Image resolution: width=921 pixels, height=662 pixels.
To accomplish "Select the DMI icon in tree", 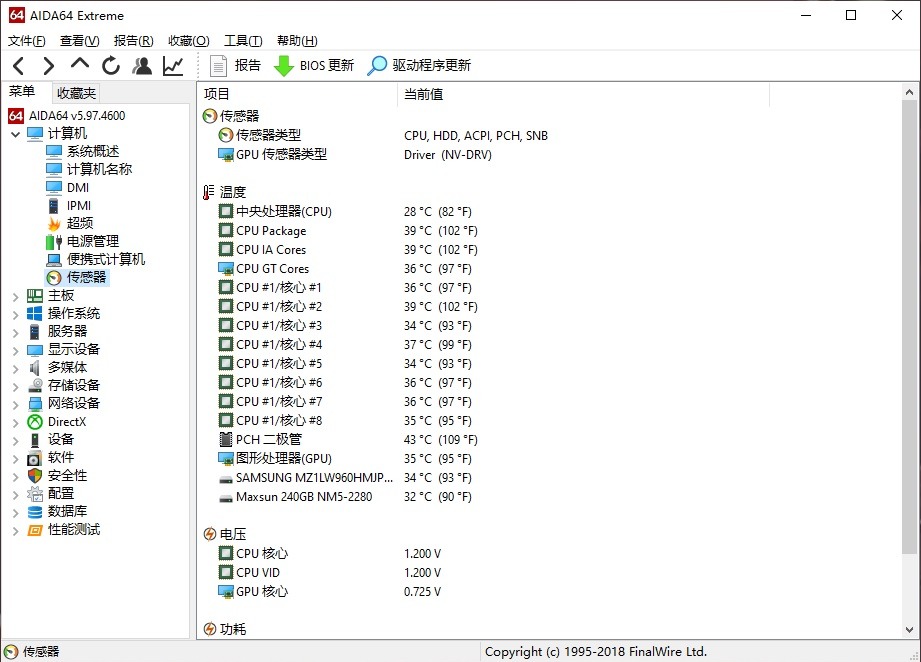I will point(53,187).
